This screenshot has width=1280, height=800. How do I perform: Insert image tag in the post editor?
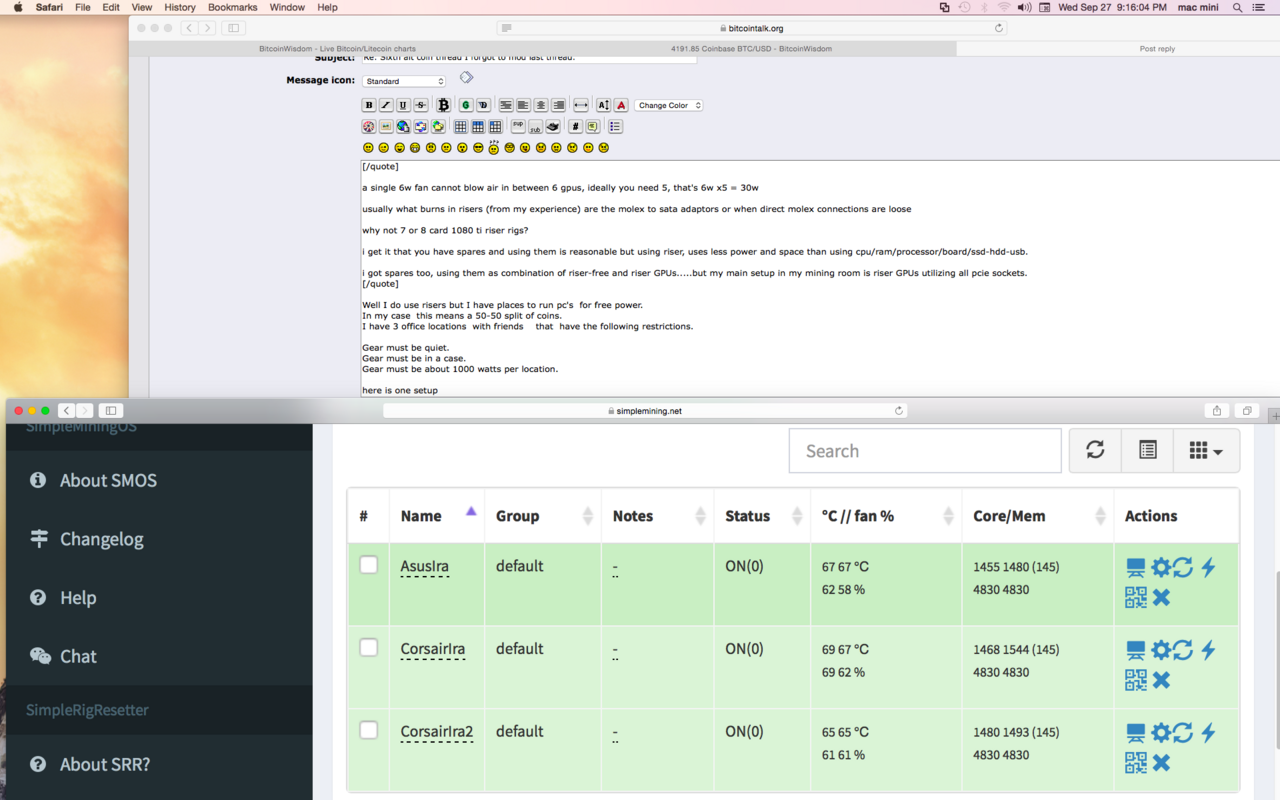pos(385,127)
